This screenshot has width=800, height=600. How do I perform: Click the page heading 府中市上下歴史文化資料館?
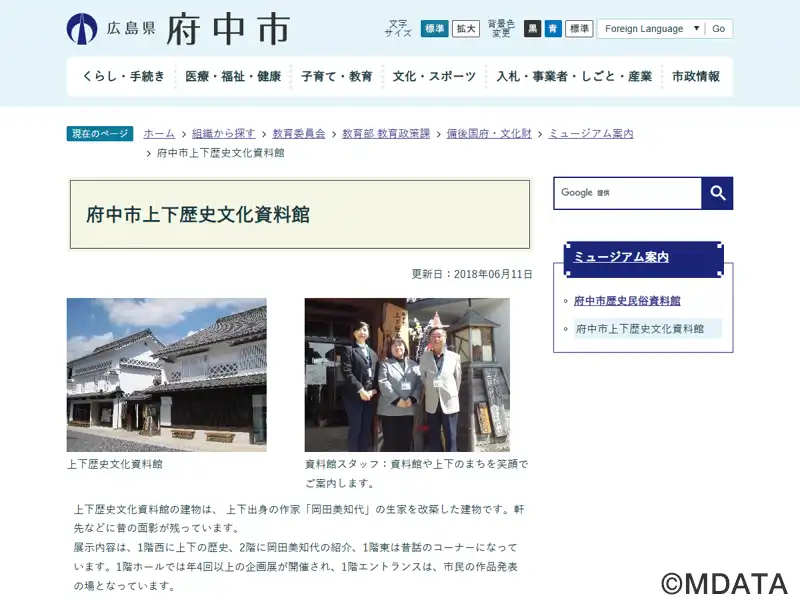(x=198, y=215)
